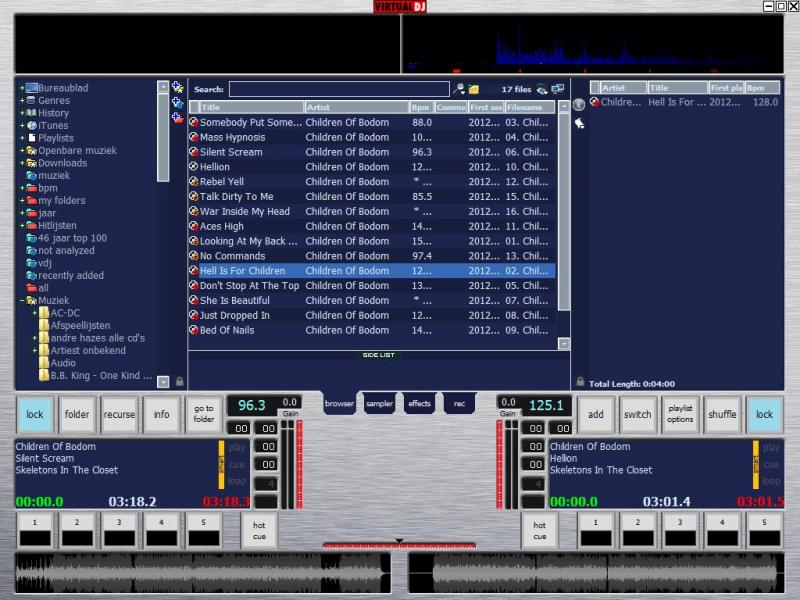Click the crossfader slider at bottom center
Image resolution: width=800 pixels, height=600 pixels.
(399, 544)
